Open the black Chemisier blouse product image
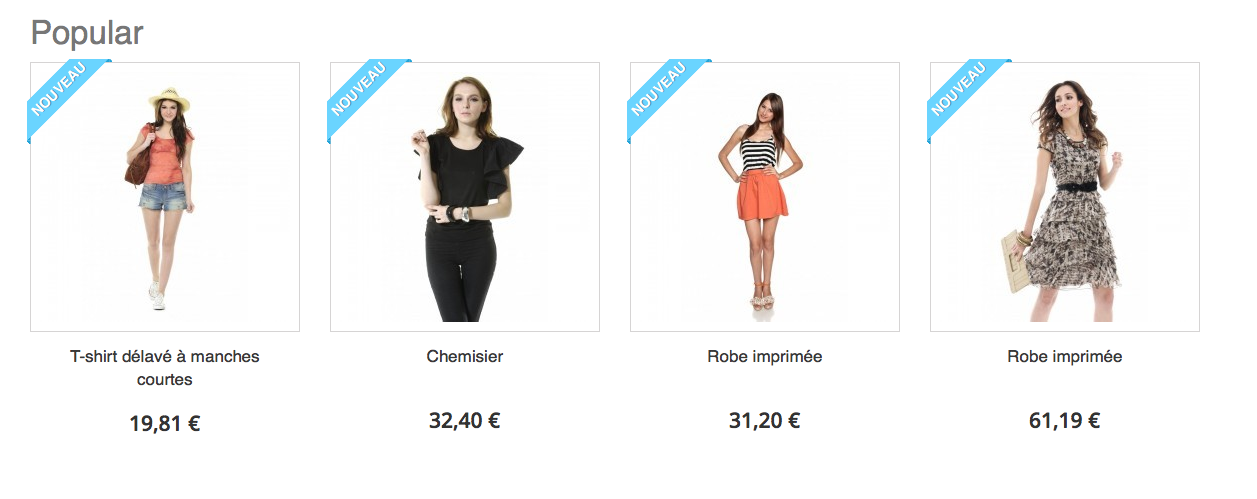1257x499 pixels. point(465,197)
